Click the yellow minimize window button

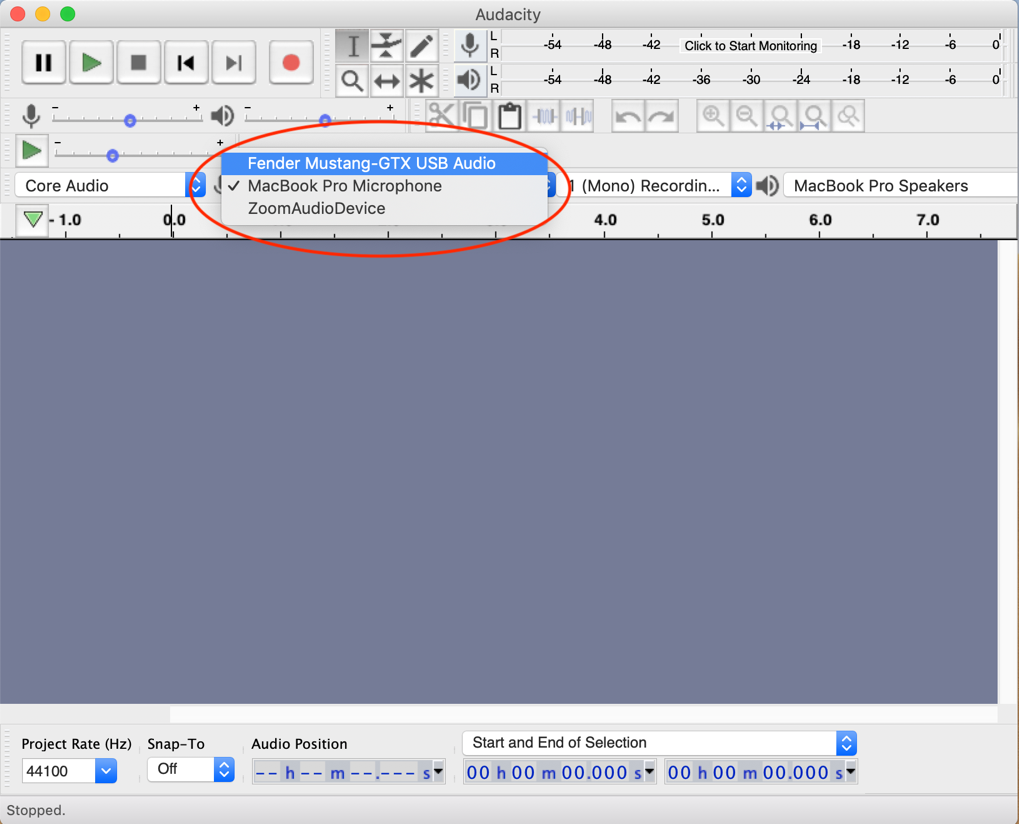[x=43, y=14]
